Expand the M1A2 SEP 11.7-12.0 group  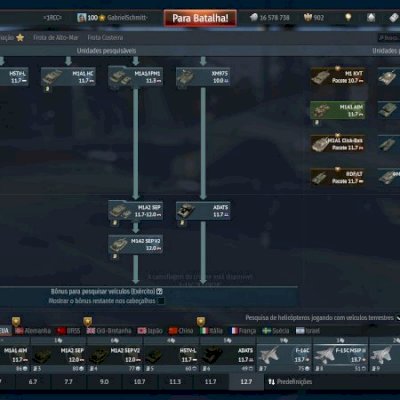pos(136,211)
